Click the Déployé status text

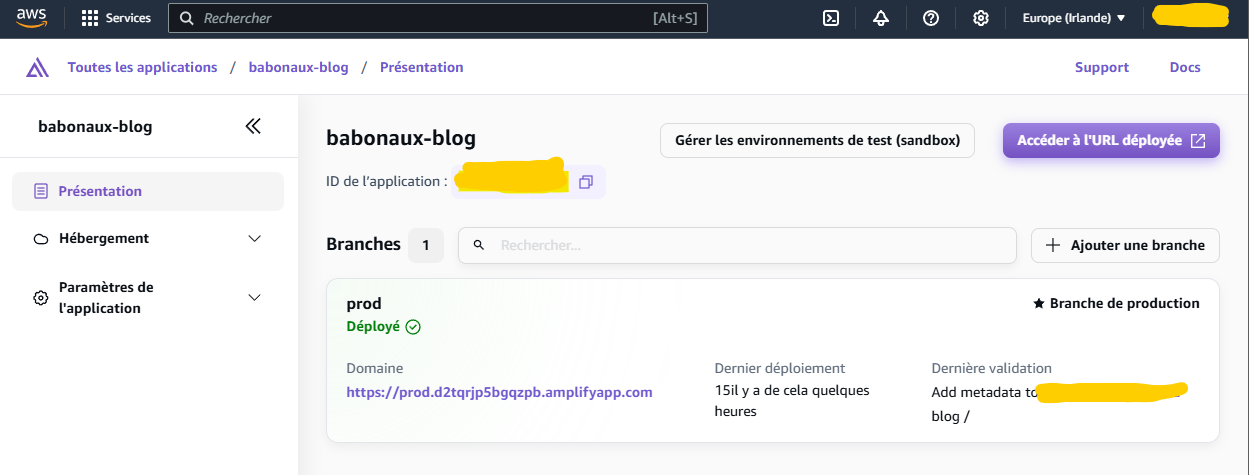coord(373,326)
